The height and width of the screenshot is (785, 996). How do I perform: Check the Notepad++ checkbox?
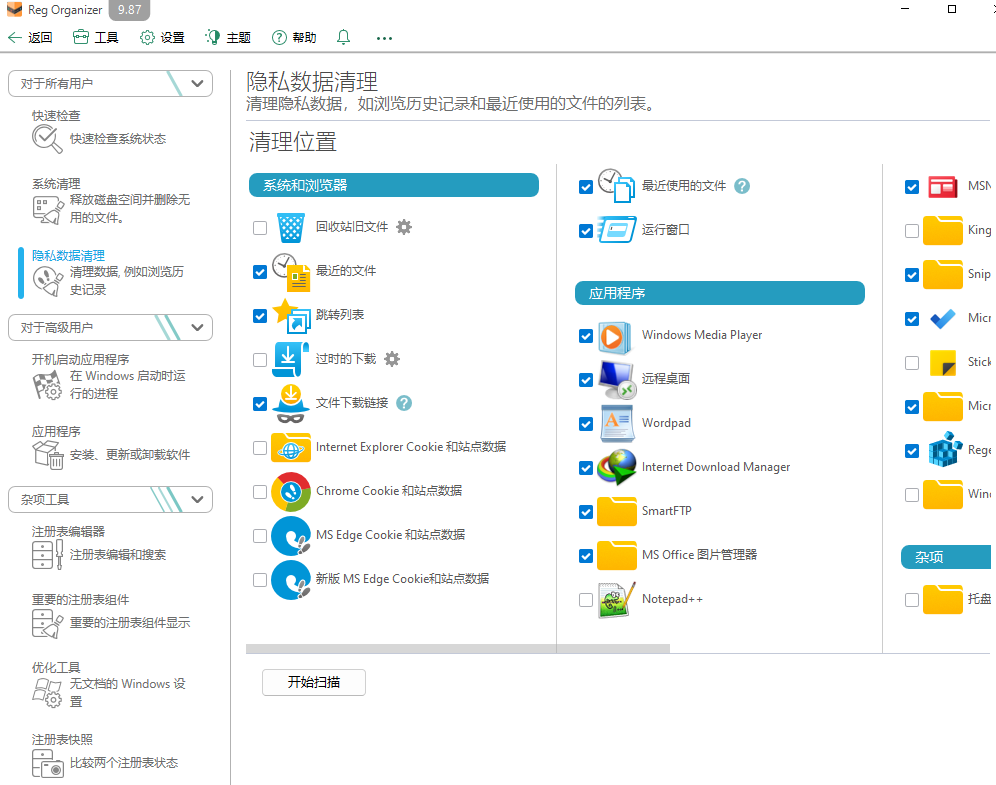click(x=586, y=600)
